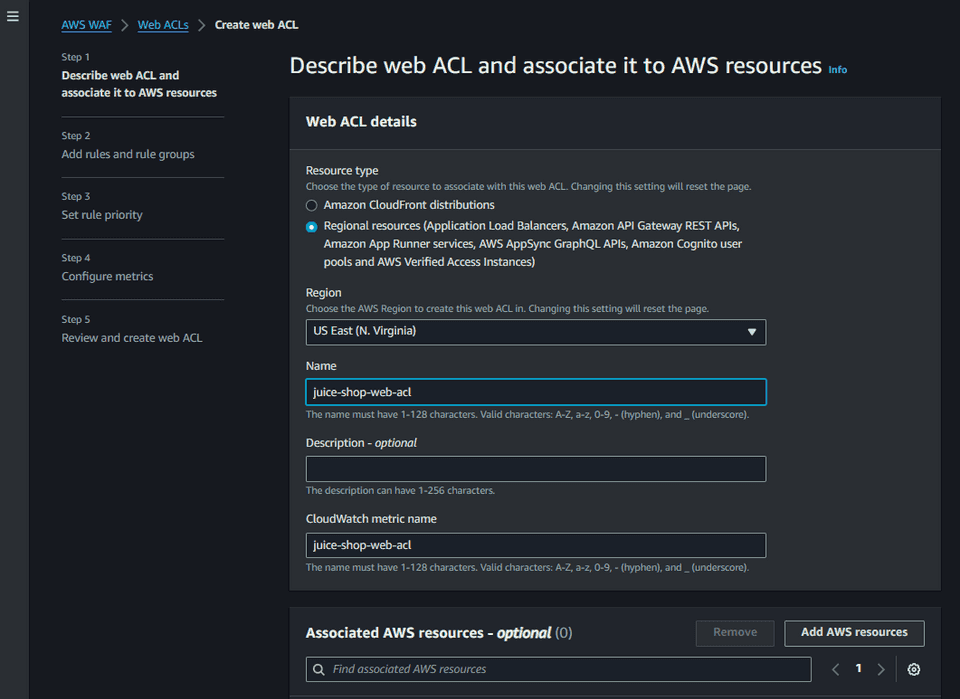The width and height of the screenshot is (960, 699).
Task: Click the Info link beside the page title
Action: 837,70
